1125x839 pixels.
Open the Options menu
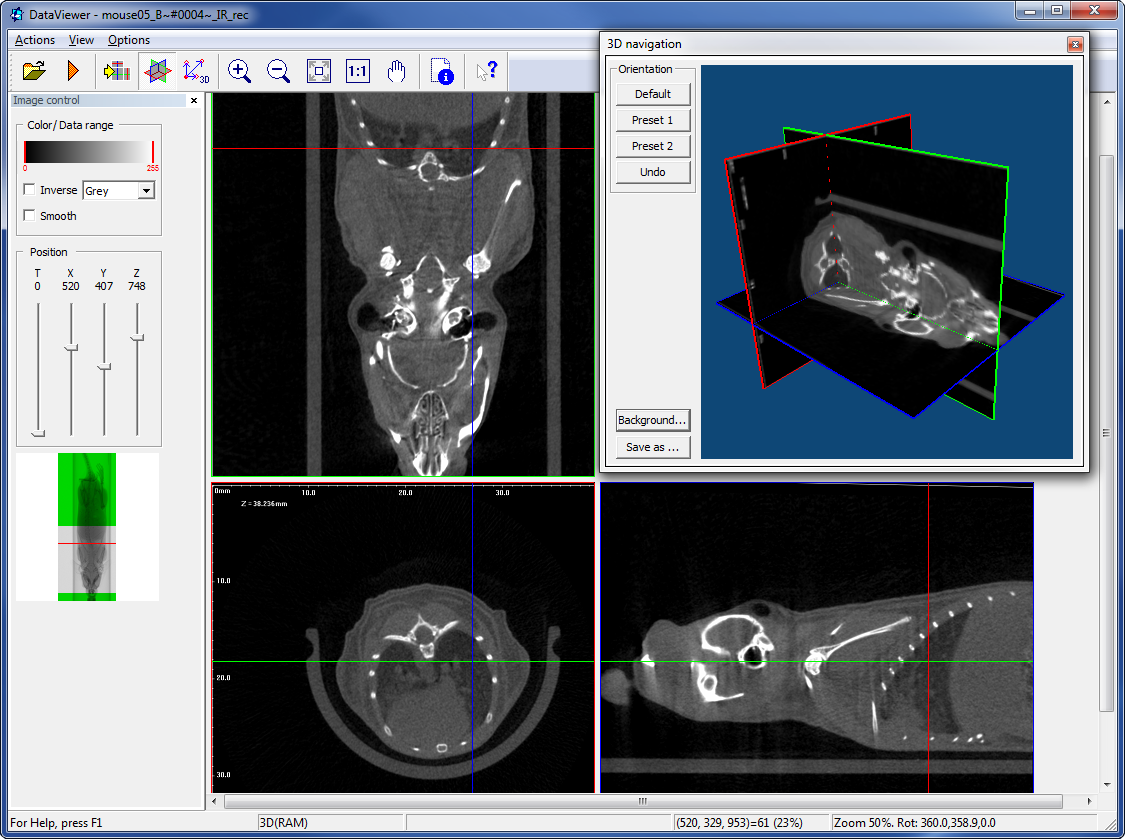pos(129,40)
